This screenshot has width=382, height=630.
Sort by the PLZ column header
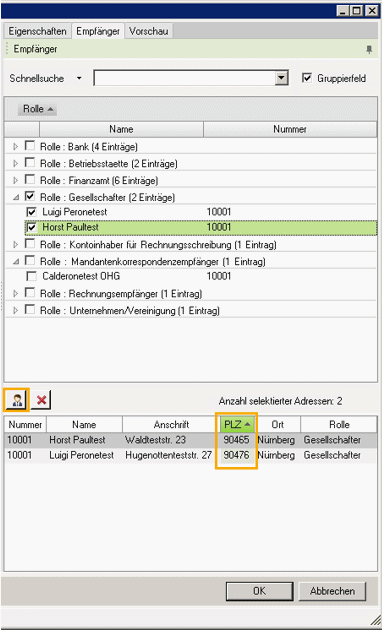[238, 425]
